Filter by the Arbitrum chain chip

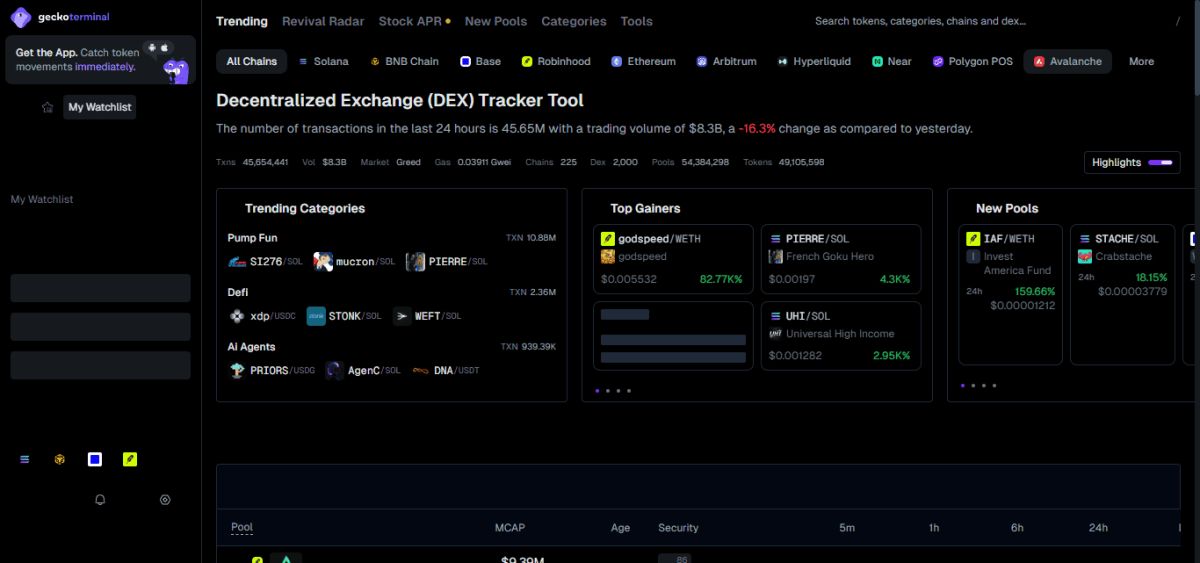(727, 61)
